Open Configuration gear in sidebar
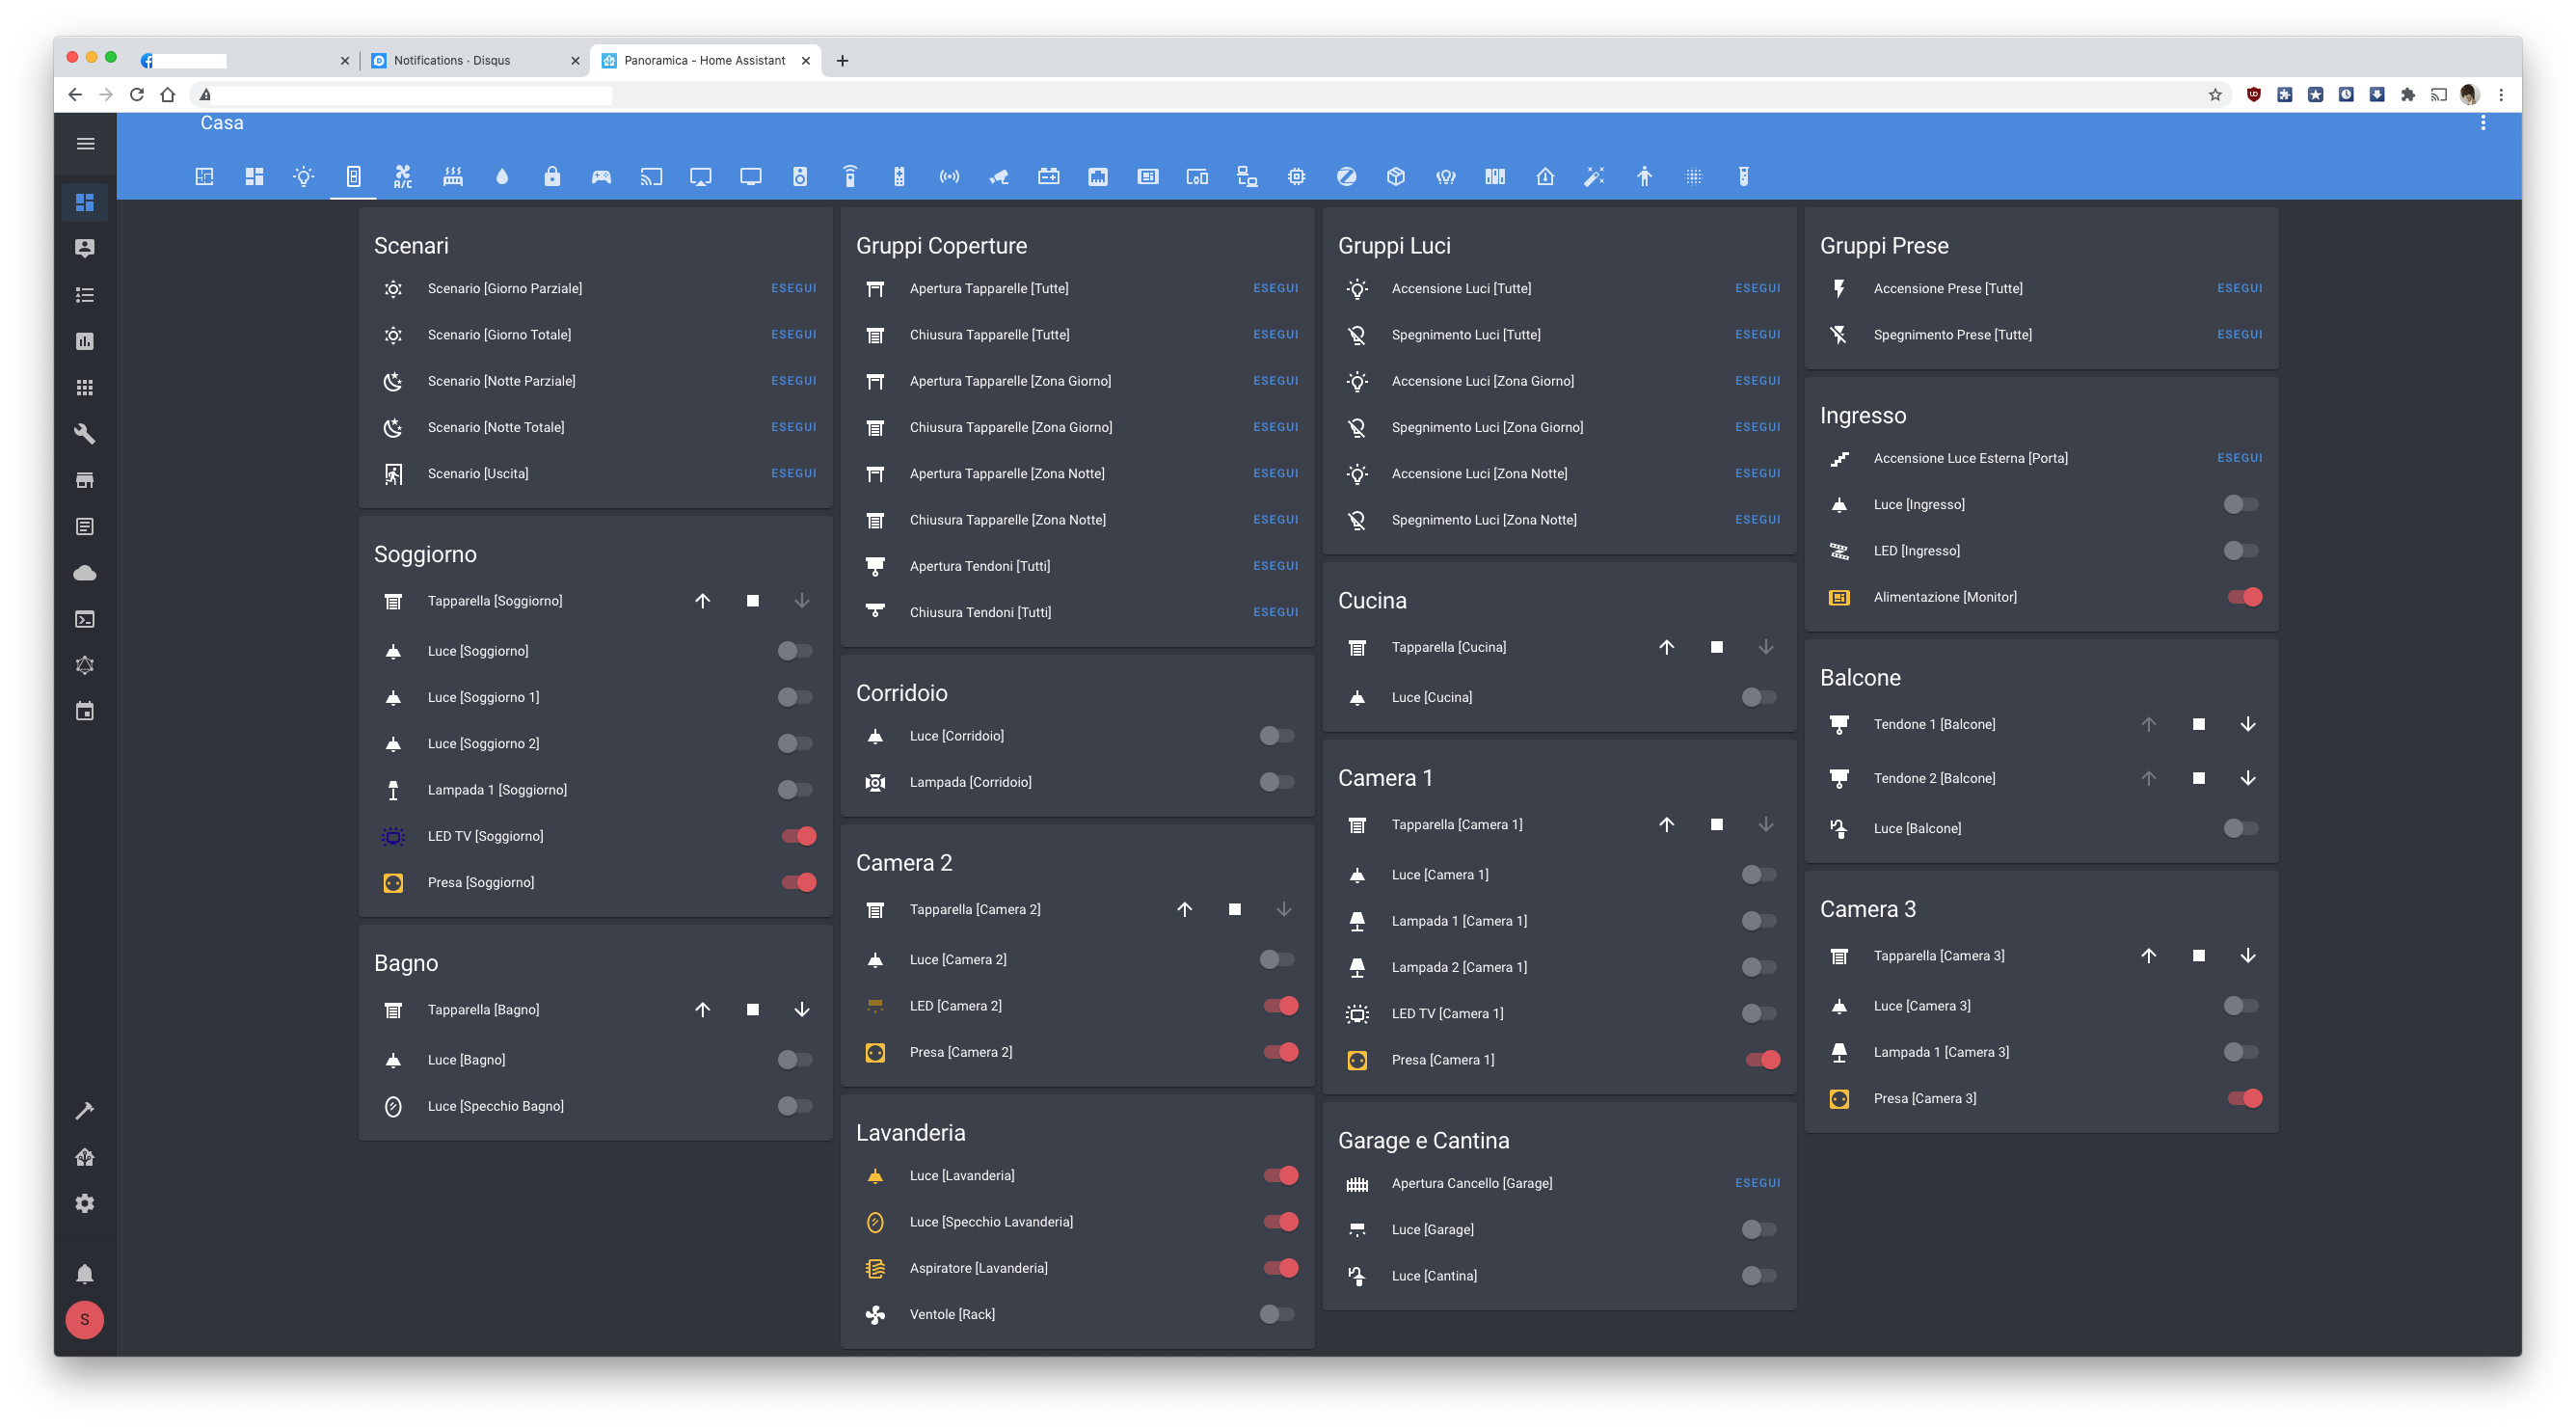This screenshot has width=2576, height=1428. click(x=85, y=1203)
